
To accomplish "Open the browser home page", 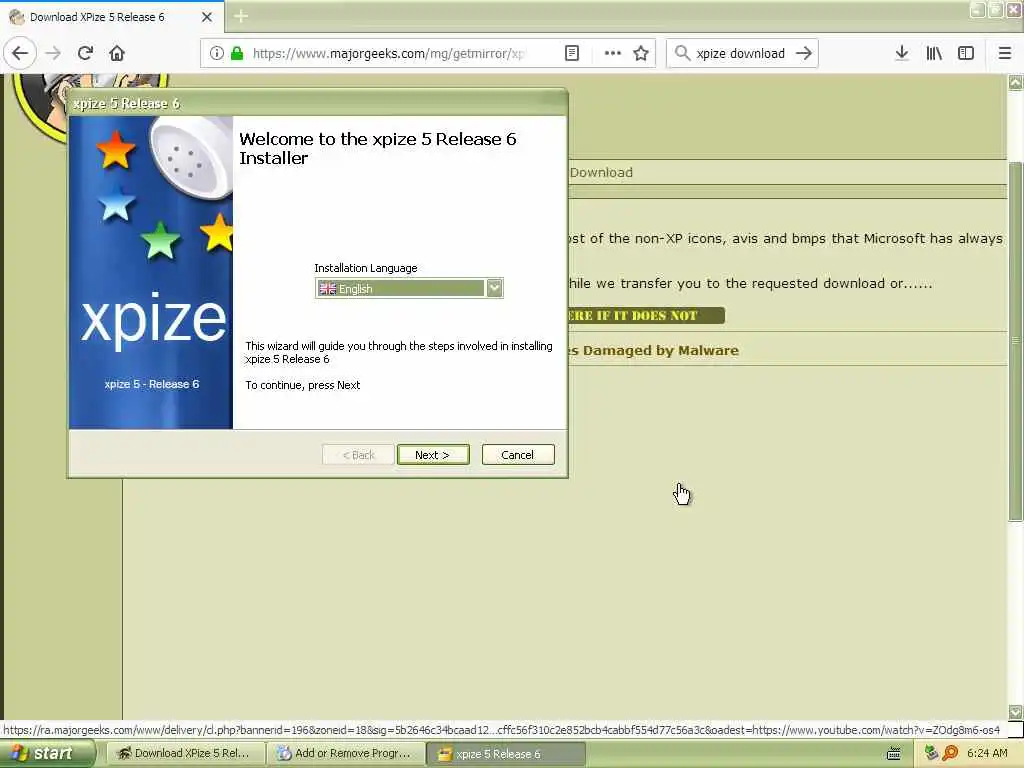I will [117, 53].
